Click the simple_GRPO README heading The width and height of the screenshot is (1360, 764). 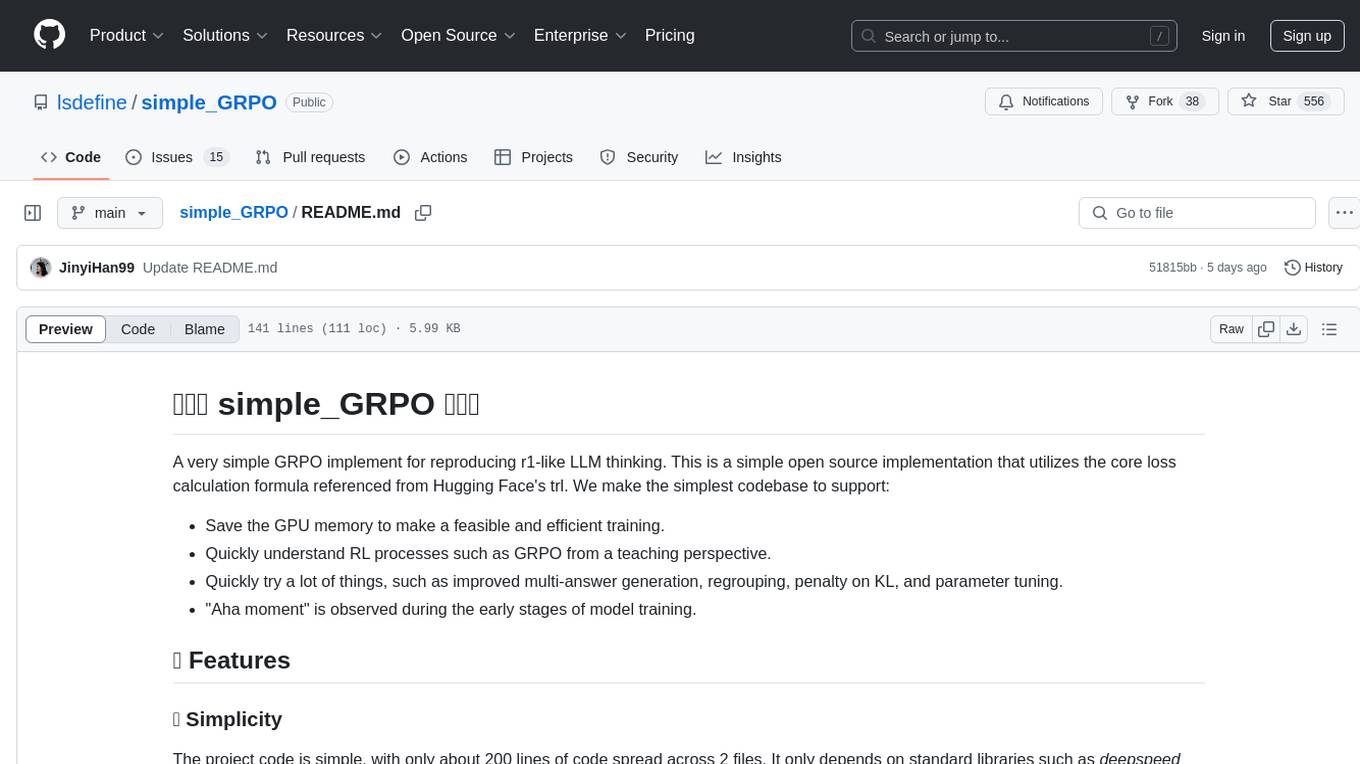click(326, 404)
